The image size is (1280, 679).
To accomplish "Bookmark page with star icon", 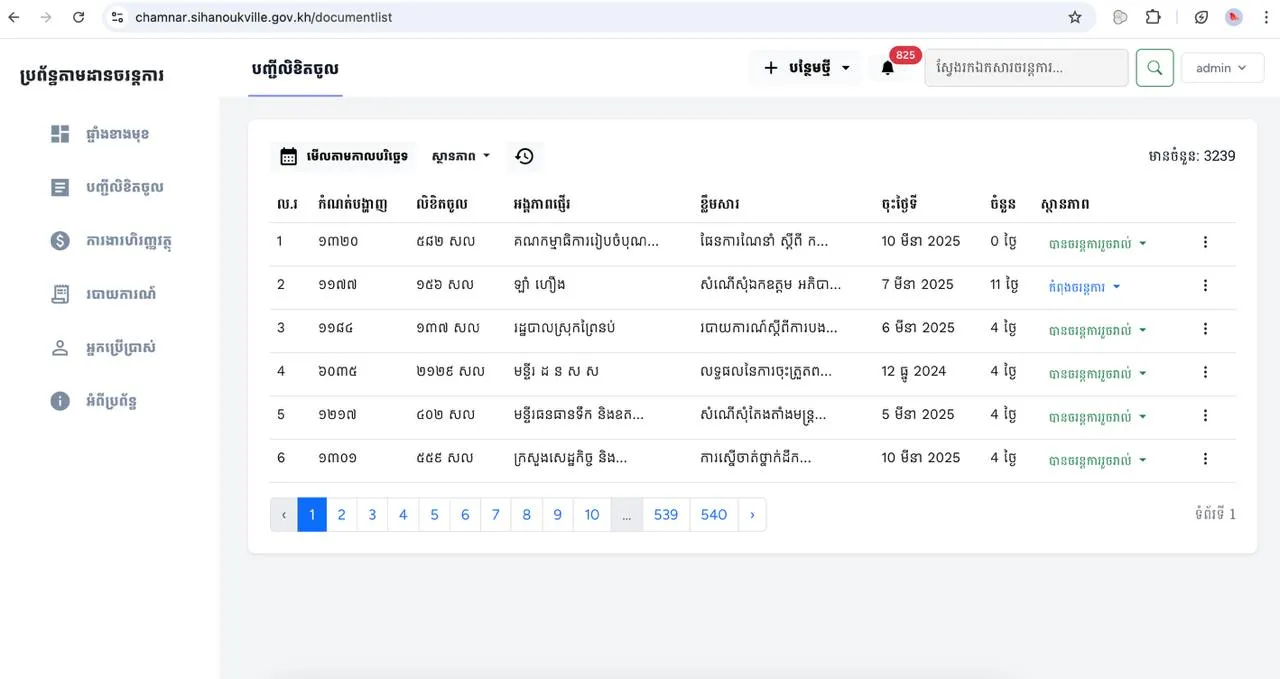I will pos(1075,17).
